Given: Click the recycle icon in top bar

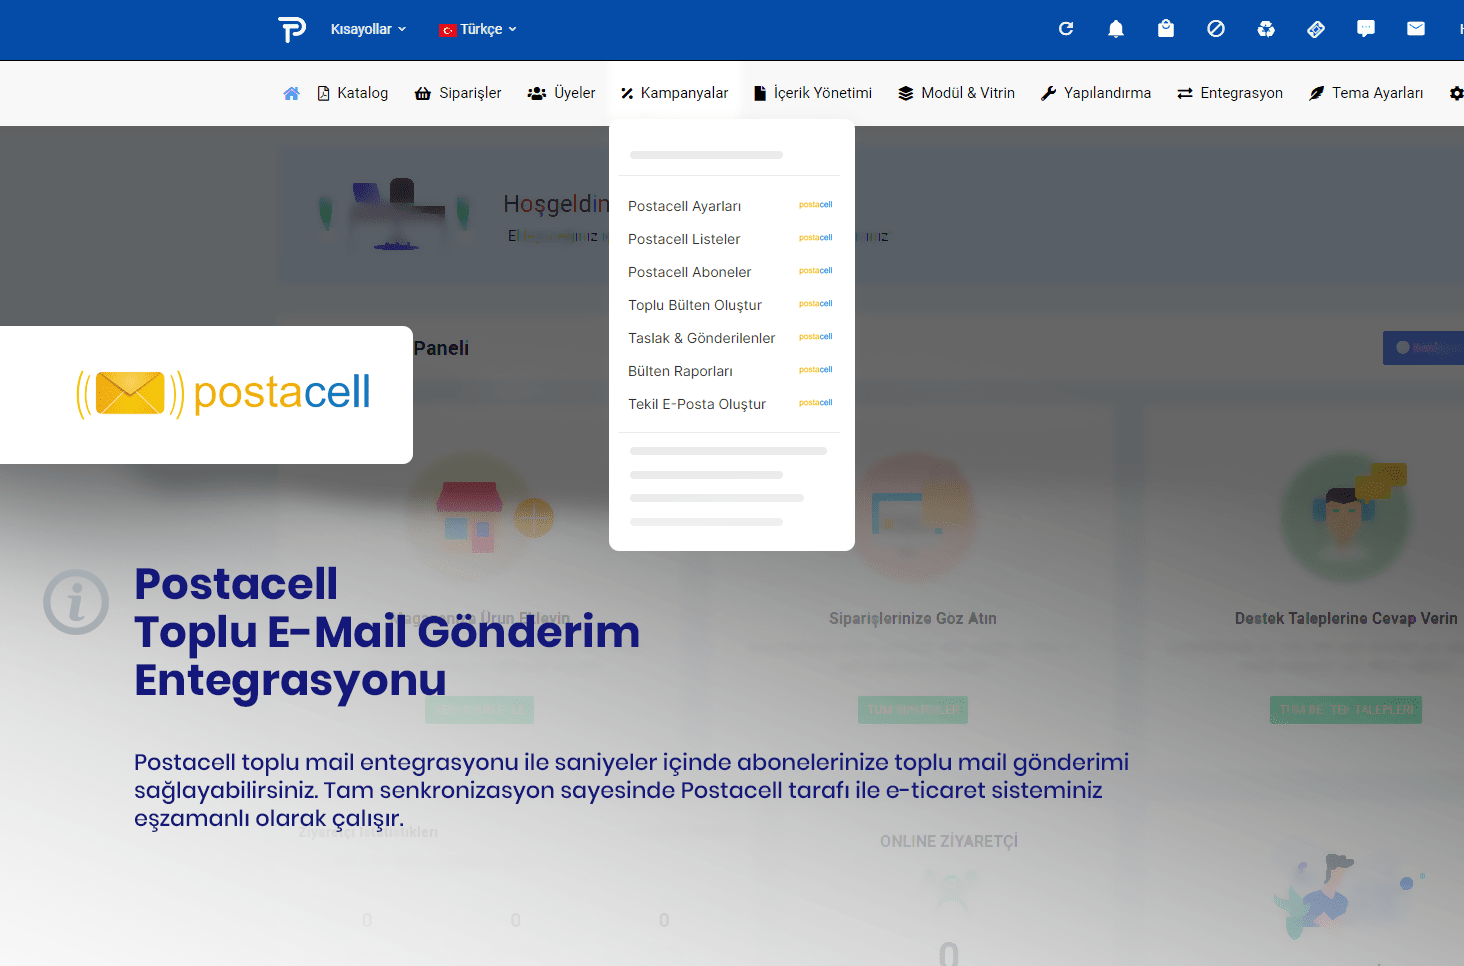Looking at the screenshot, I should [1266, 29].
